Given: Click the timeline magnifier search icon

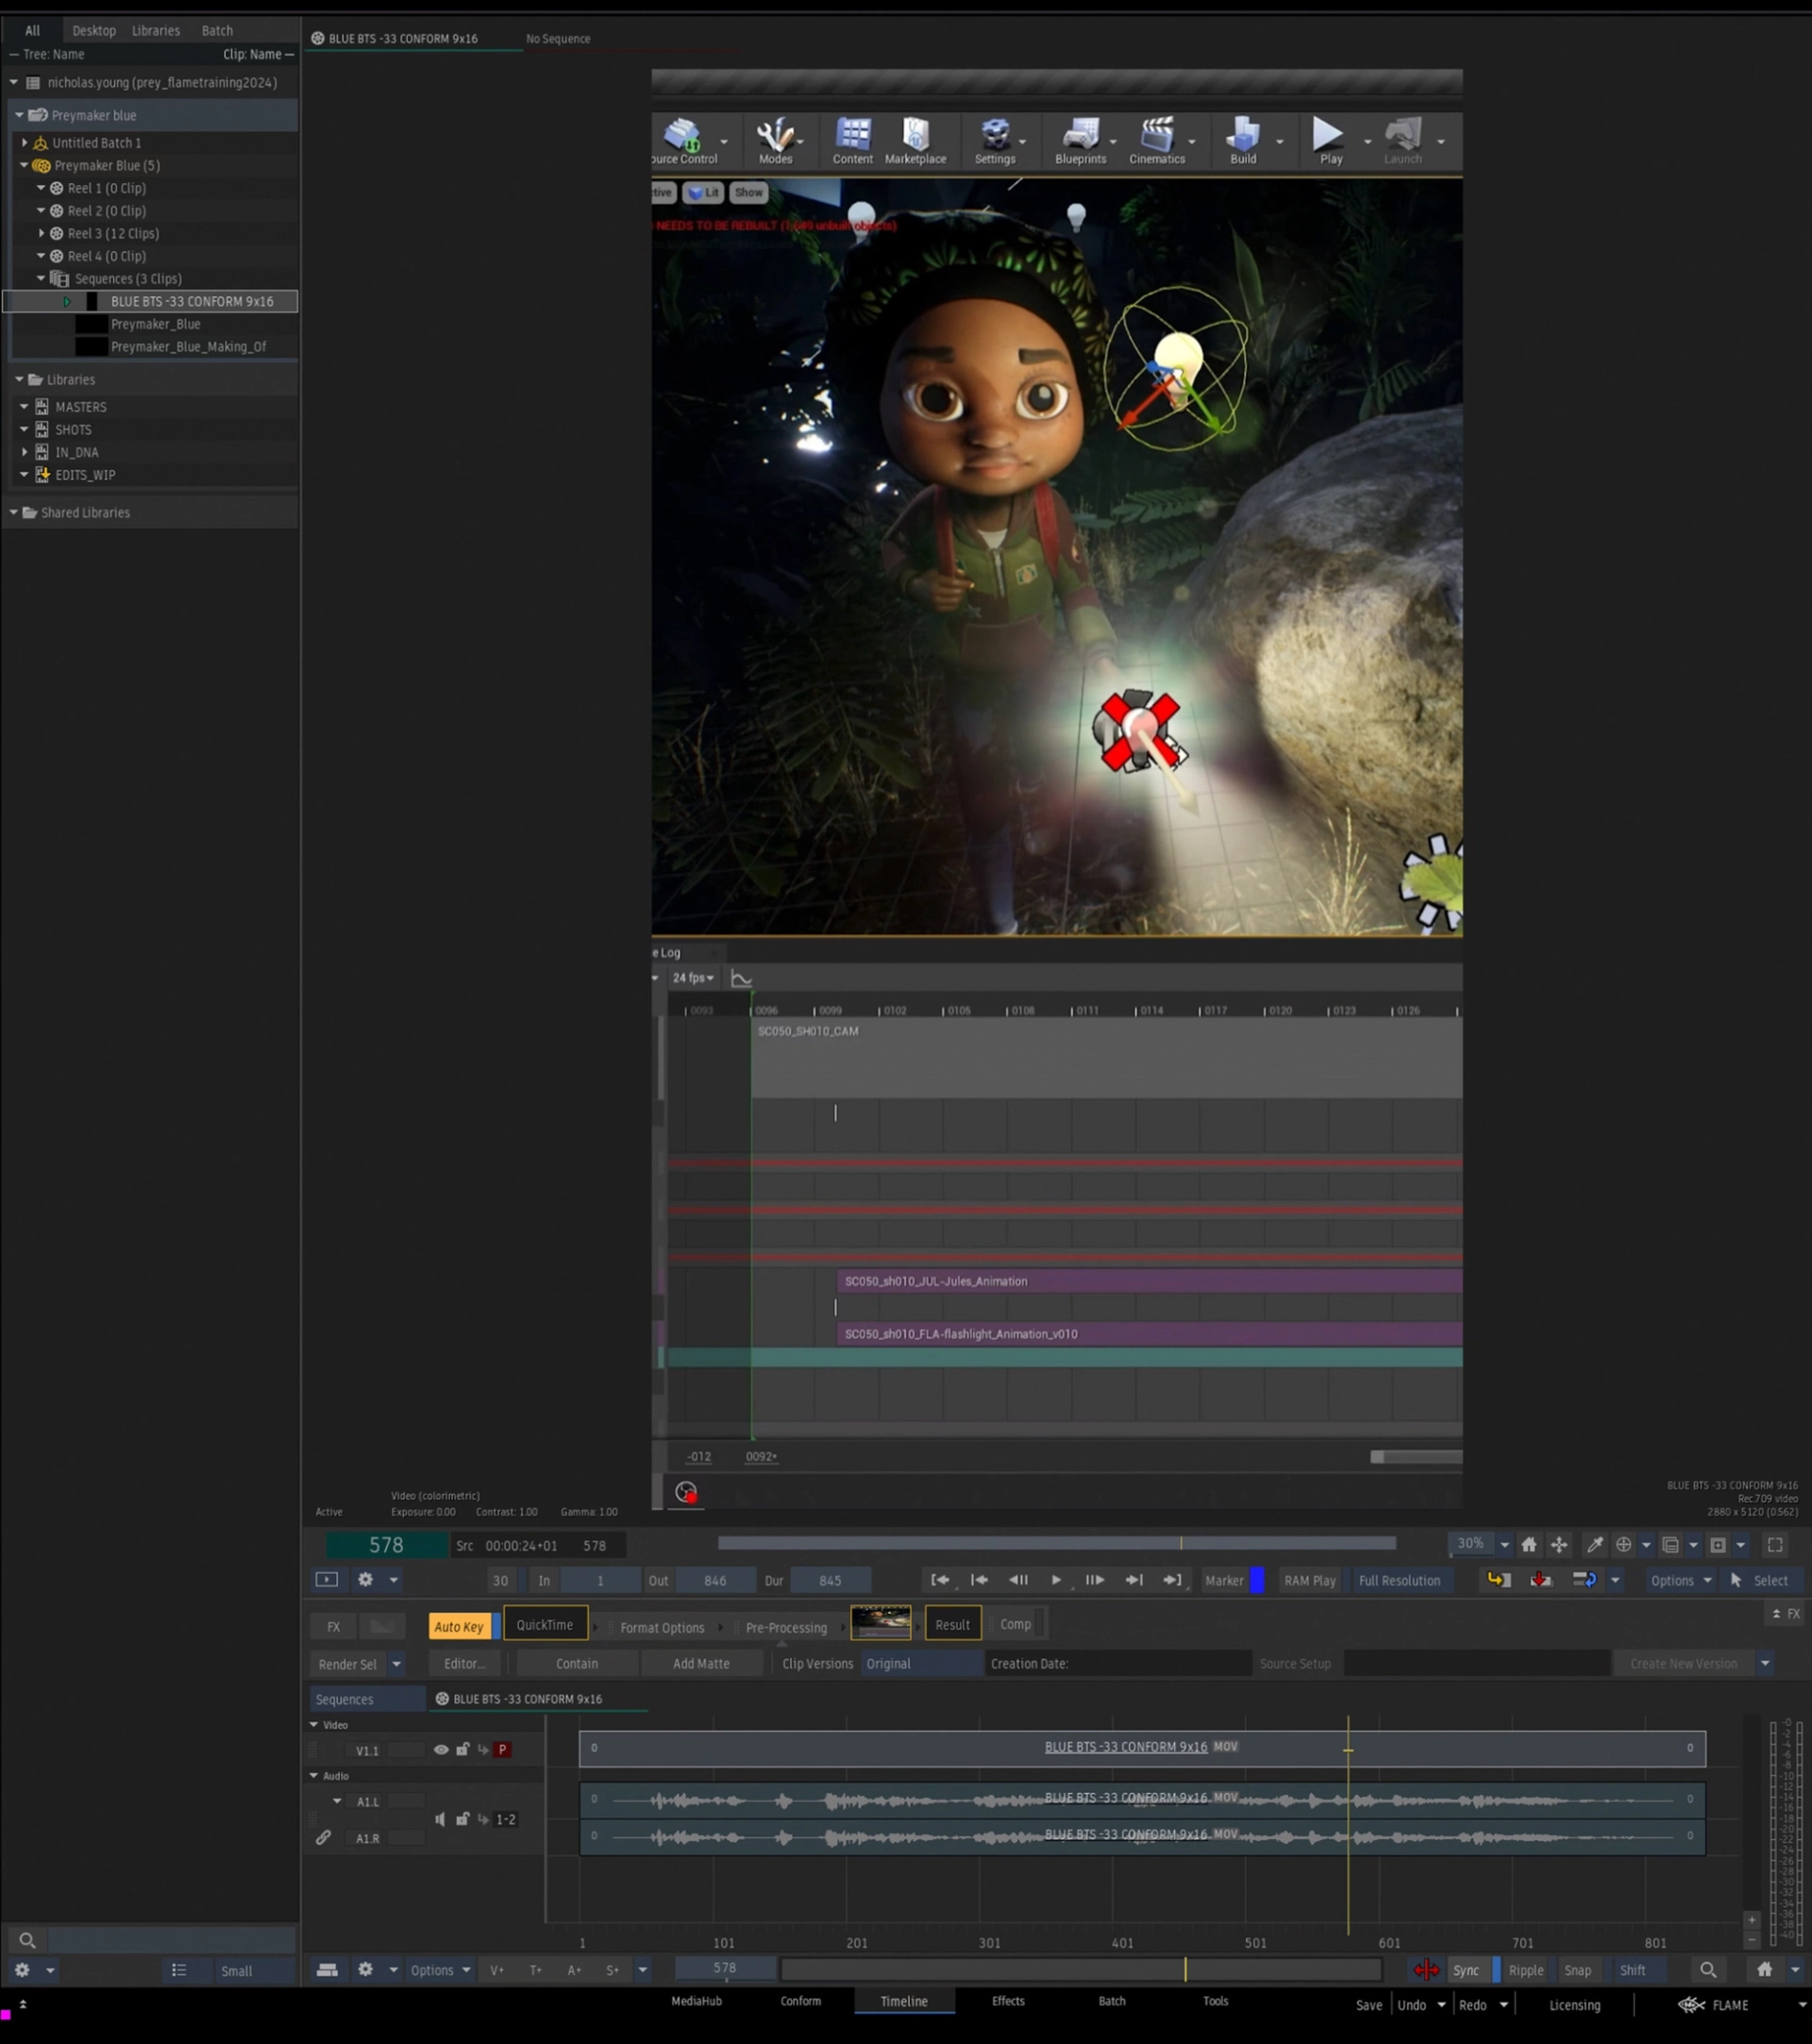Looking at the screenshot, I should (x=1708, y=1970).
